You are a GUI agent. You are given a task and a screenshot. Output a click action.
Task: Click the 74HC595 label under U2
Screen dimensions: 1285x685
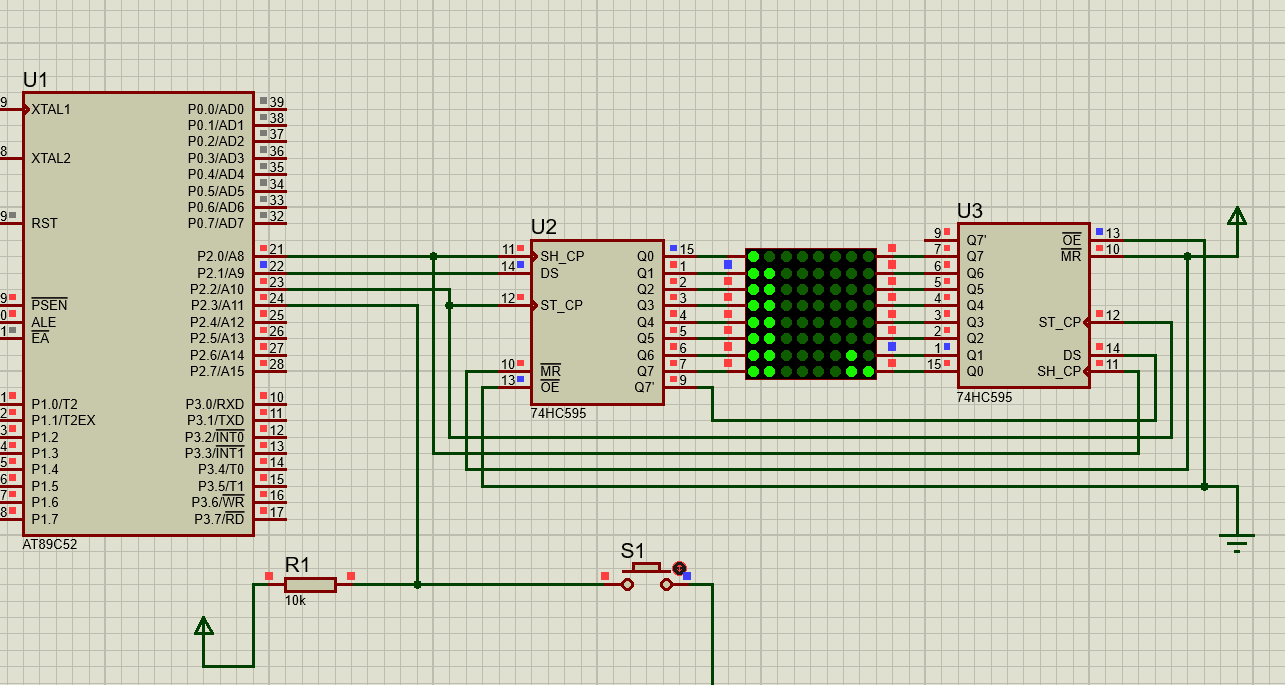pos(558,413)
